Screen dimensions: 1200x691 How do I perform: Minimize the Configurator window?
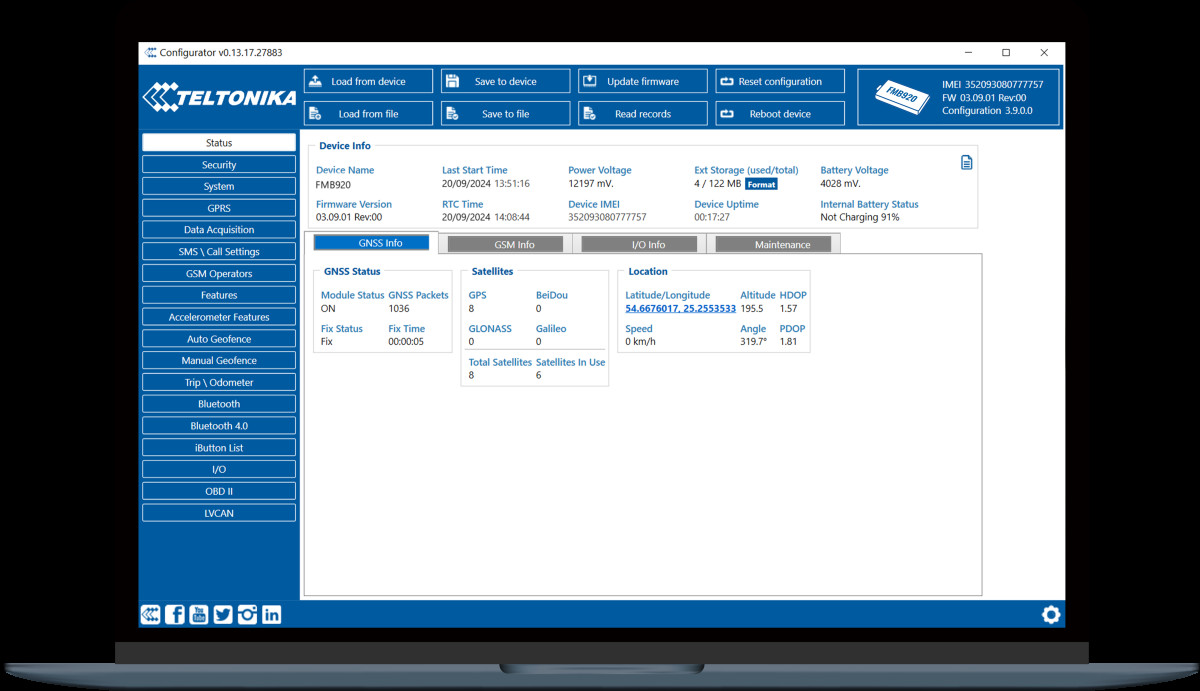[969, 52]
